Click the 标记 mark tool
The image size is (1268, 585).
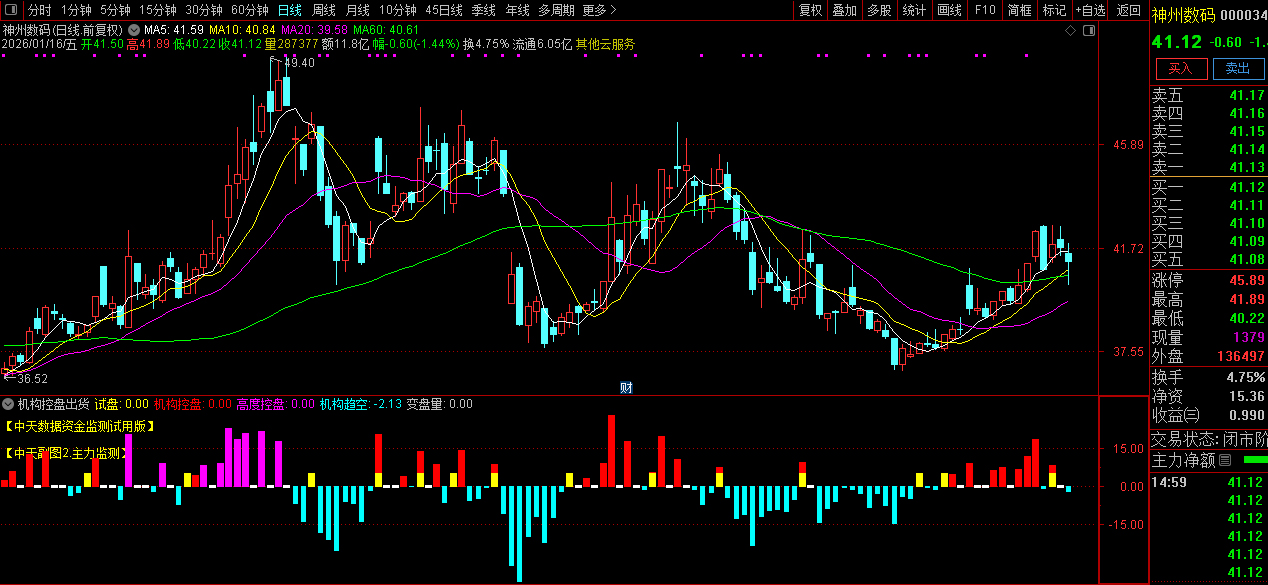click(1054, 10)
